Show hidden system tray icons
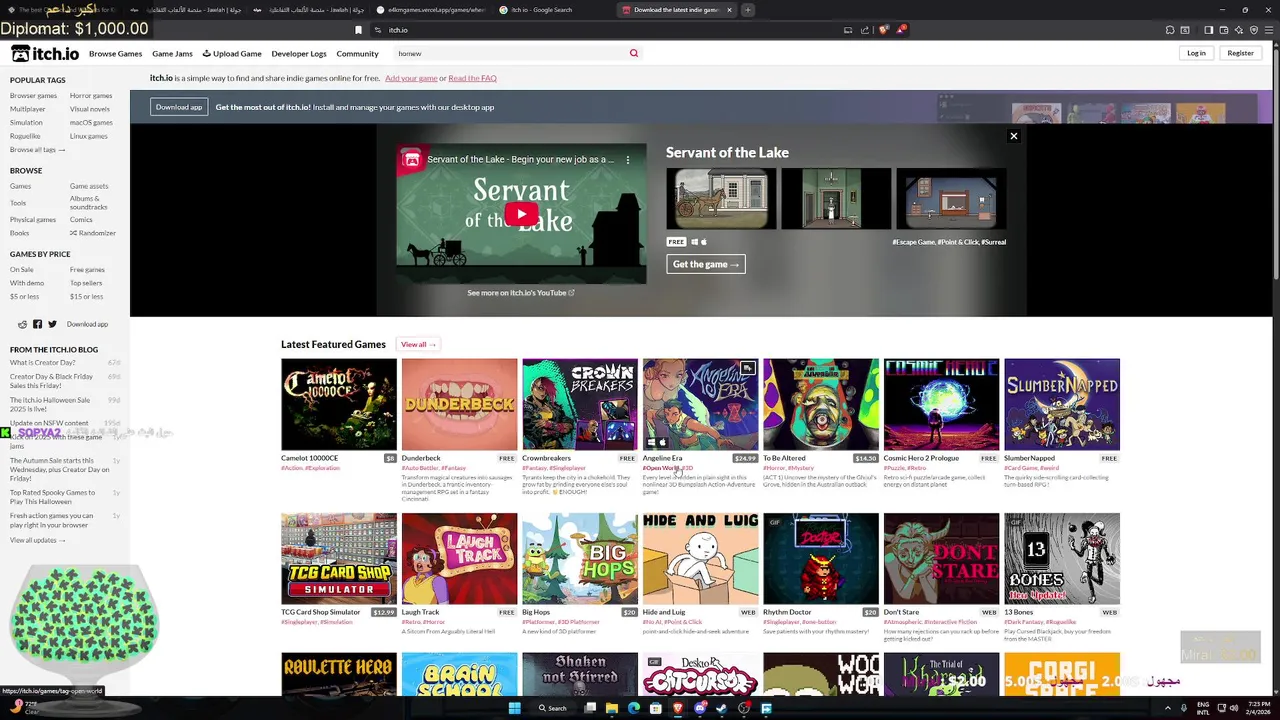This screenshot has height=720, width=1280. (1167, 708)
